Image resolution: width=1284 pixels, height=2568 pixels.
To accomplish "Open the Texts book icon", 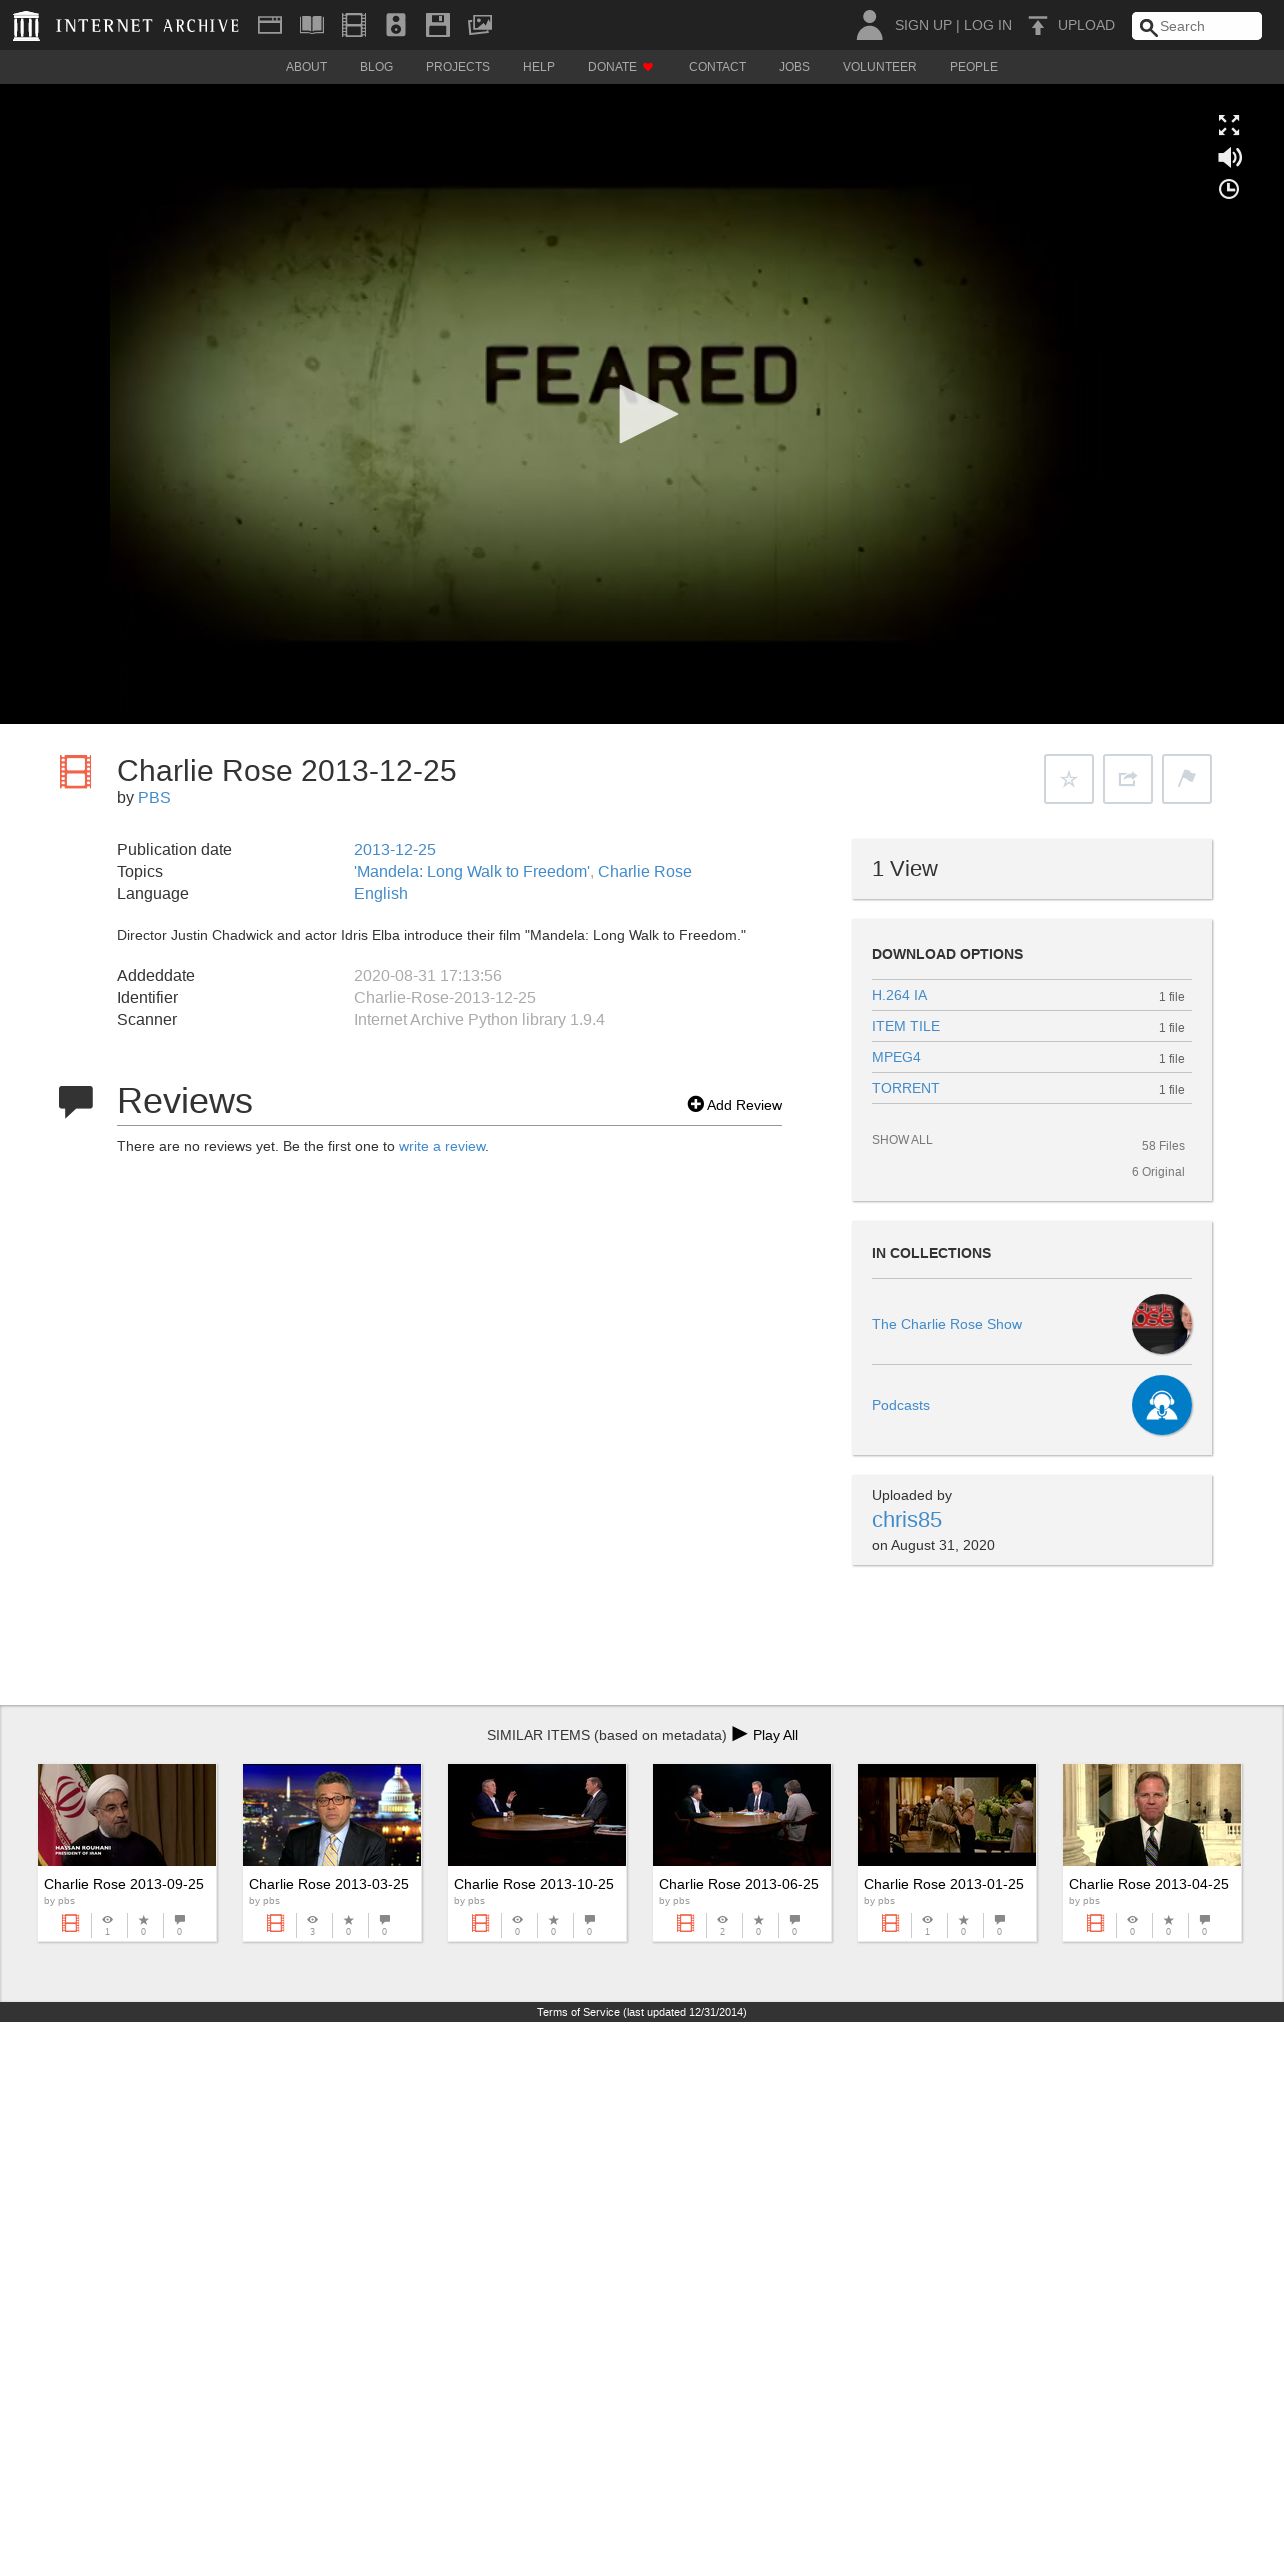I will click(x=312, y=25).
